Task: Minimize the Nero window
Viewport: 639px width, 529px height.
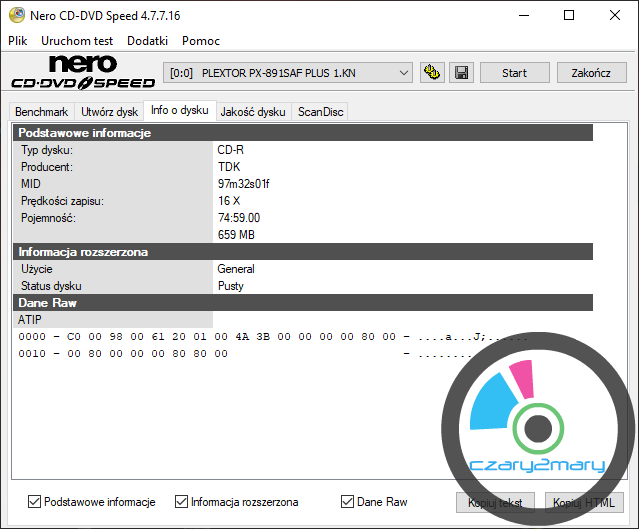Action: point(522,15)
